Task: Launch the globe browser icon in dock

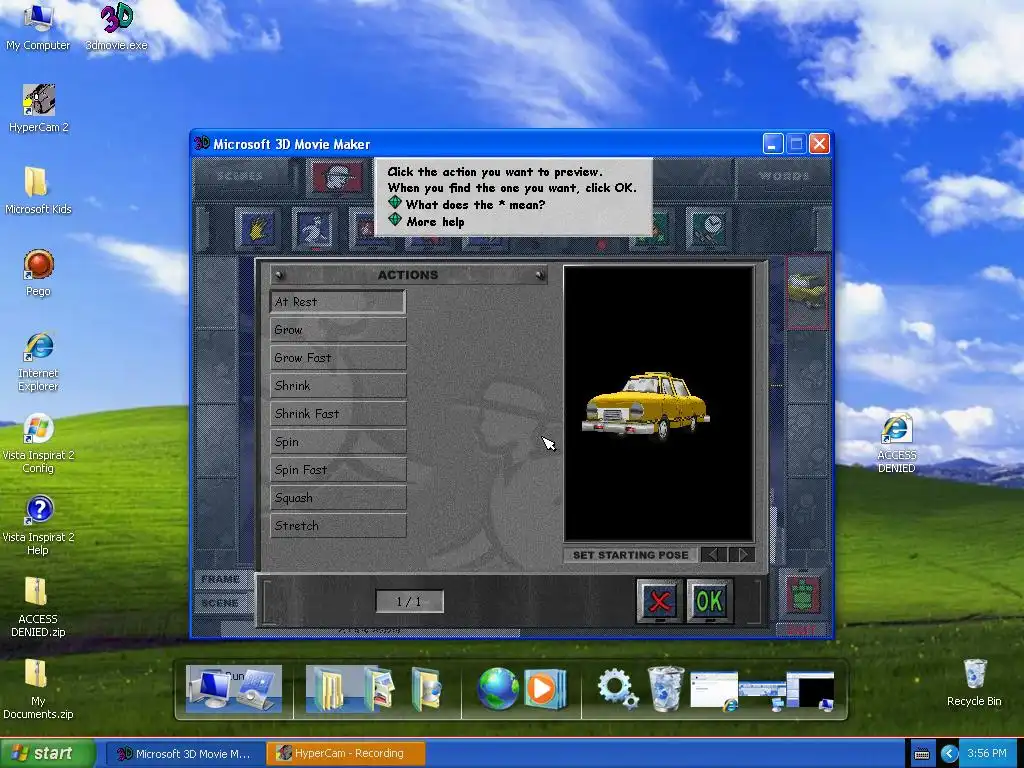Action: [498, 688]
